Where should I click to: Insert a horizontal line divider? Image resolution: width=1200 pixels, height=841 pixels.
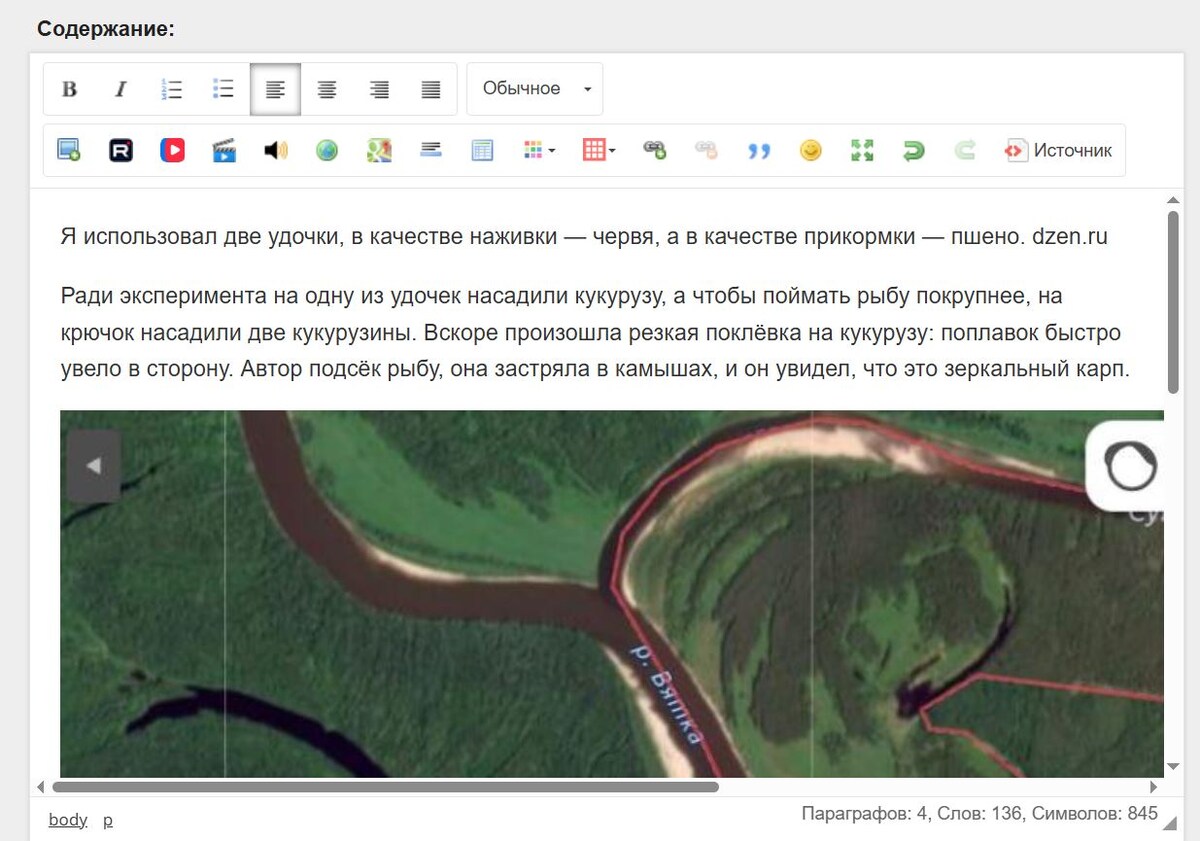(x=431, y=150)
